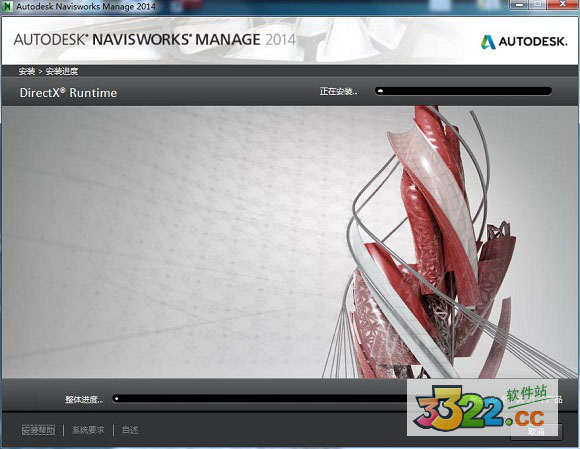
Task: Click the DirectX Runtime install progress bar
Action: (x=463, y=91)
